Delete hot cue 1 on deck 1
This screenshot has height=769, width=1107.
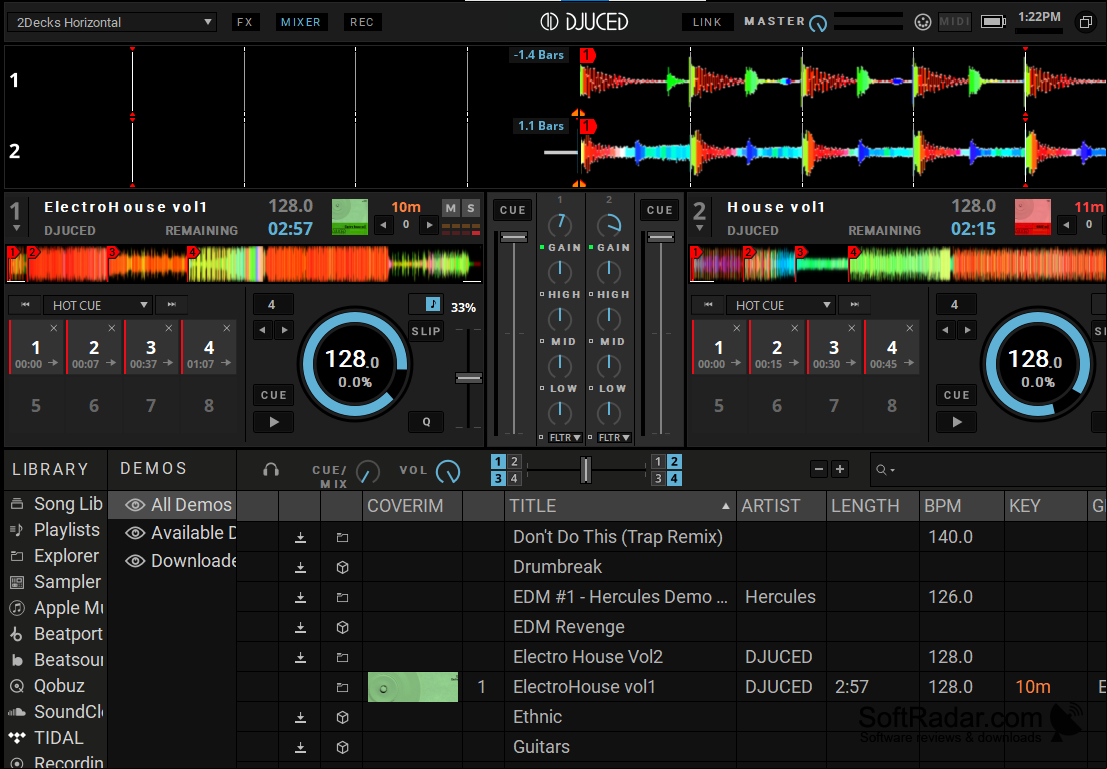(x=54, y=328)
